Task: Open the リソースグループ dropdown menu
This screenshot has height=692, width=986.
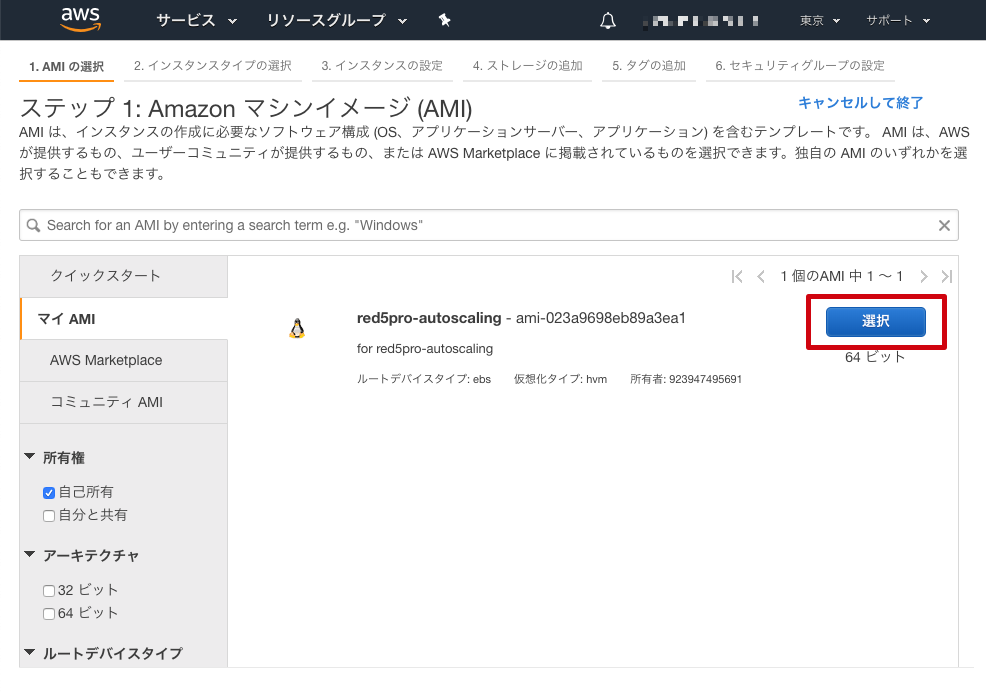Action: tap(336, 21)
